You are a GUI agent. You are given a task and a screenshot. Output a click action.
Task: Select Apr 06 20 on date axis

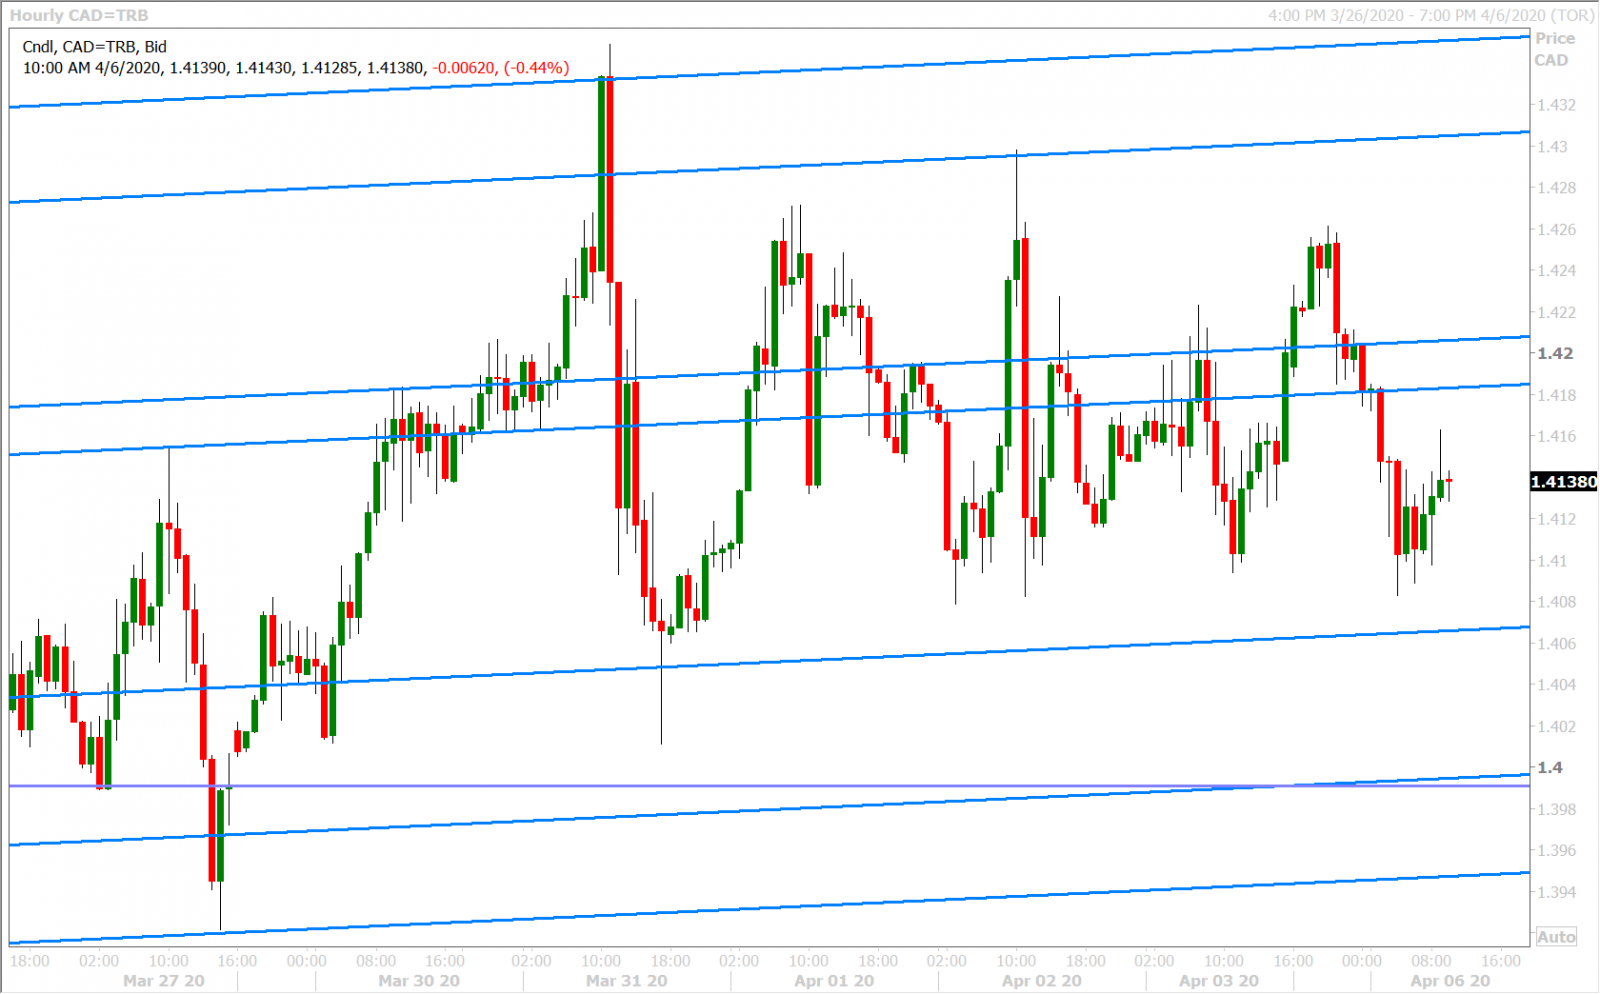click(x=1450, y=981)
